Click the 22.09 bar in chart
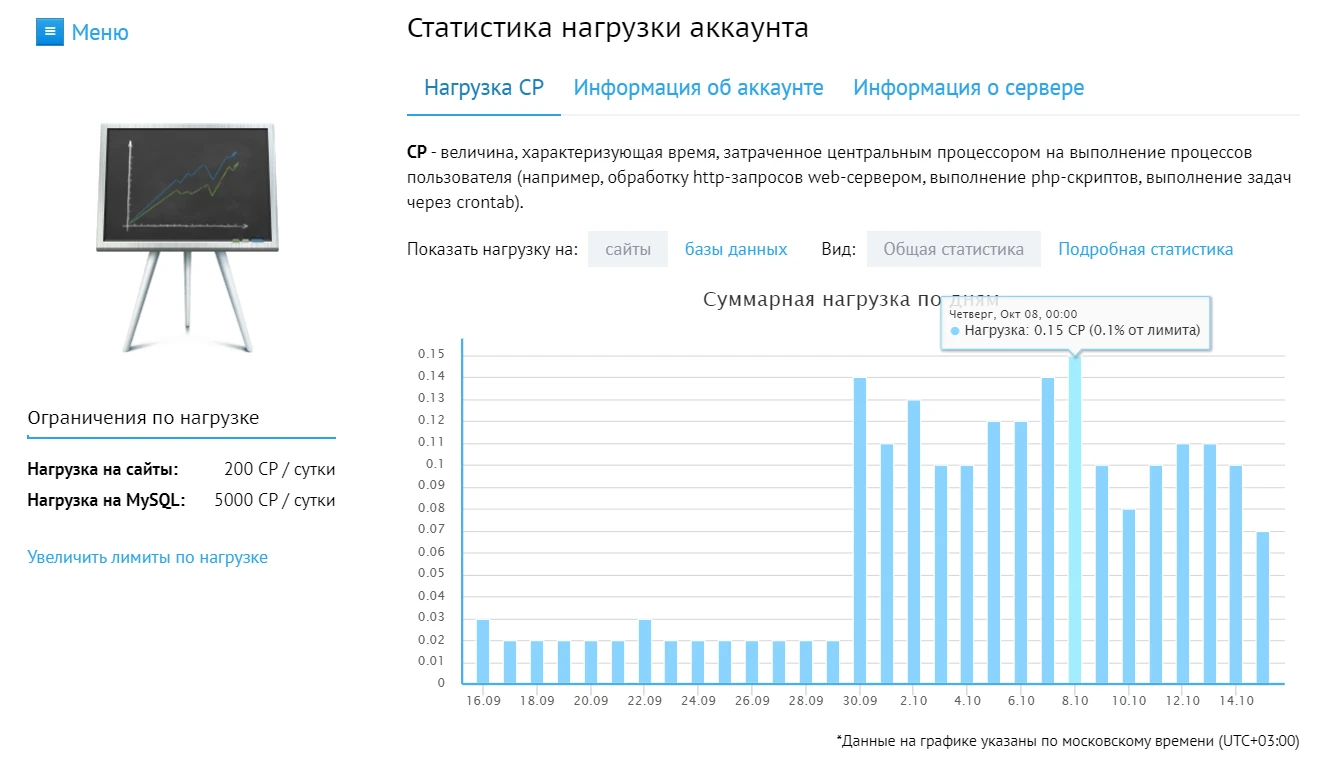 (x=645, y=652)
